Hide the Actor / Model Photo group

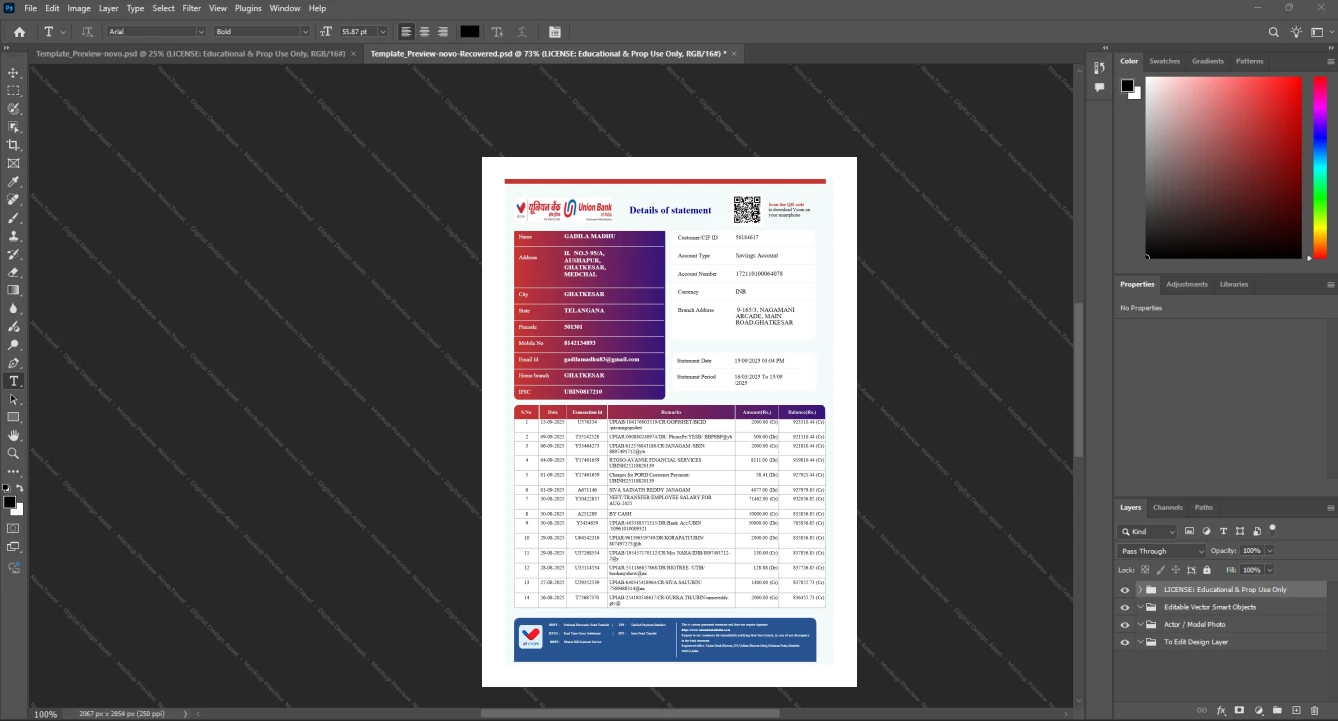click(x=1125, y=625)
